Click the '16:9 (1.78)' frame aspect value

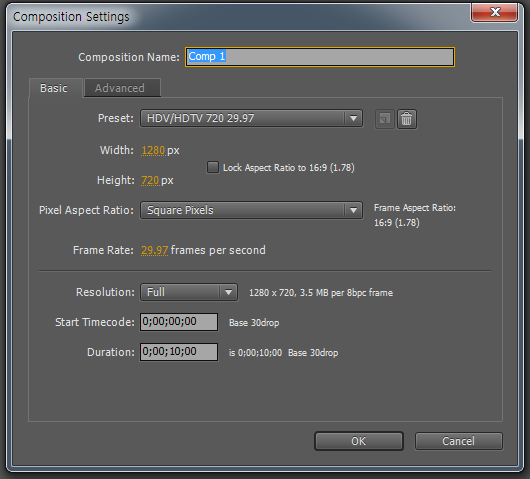[396, 223]
